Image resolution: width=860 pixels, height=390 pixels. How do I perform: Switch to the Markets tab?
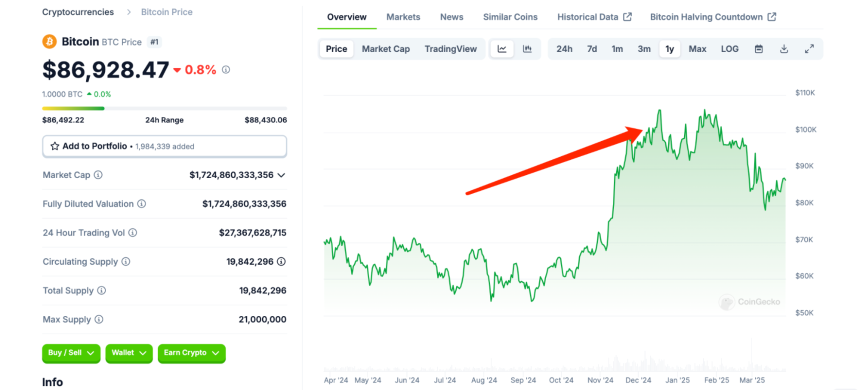(x=403, y=17)
